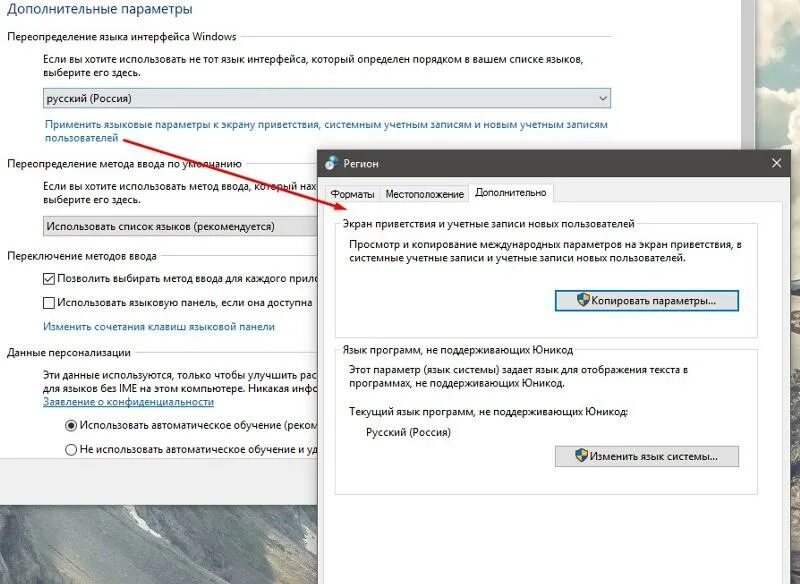
Task: Click the Регион dialog globe icon
Action: pyautogui.click(x=331, y=163)
